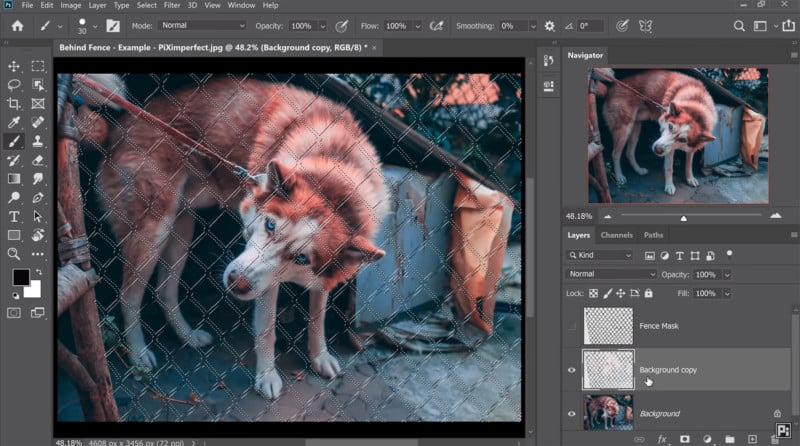The height and width of the screenshot is (446, 800).
Task: Select the Brush tool in toolbar
Action: (14, 141)
